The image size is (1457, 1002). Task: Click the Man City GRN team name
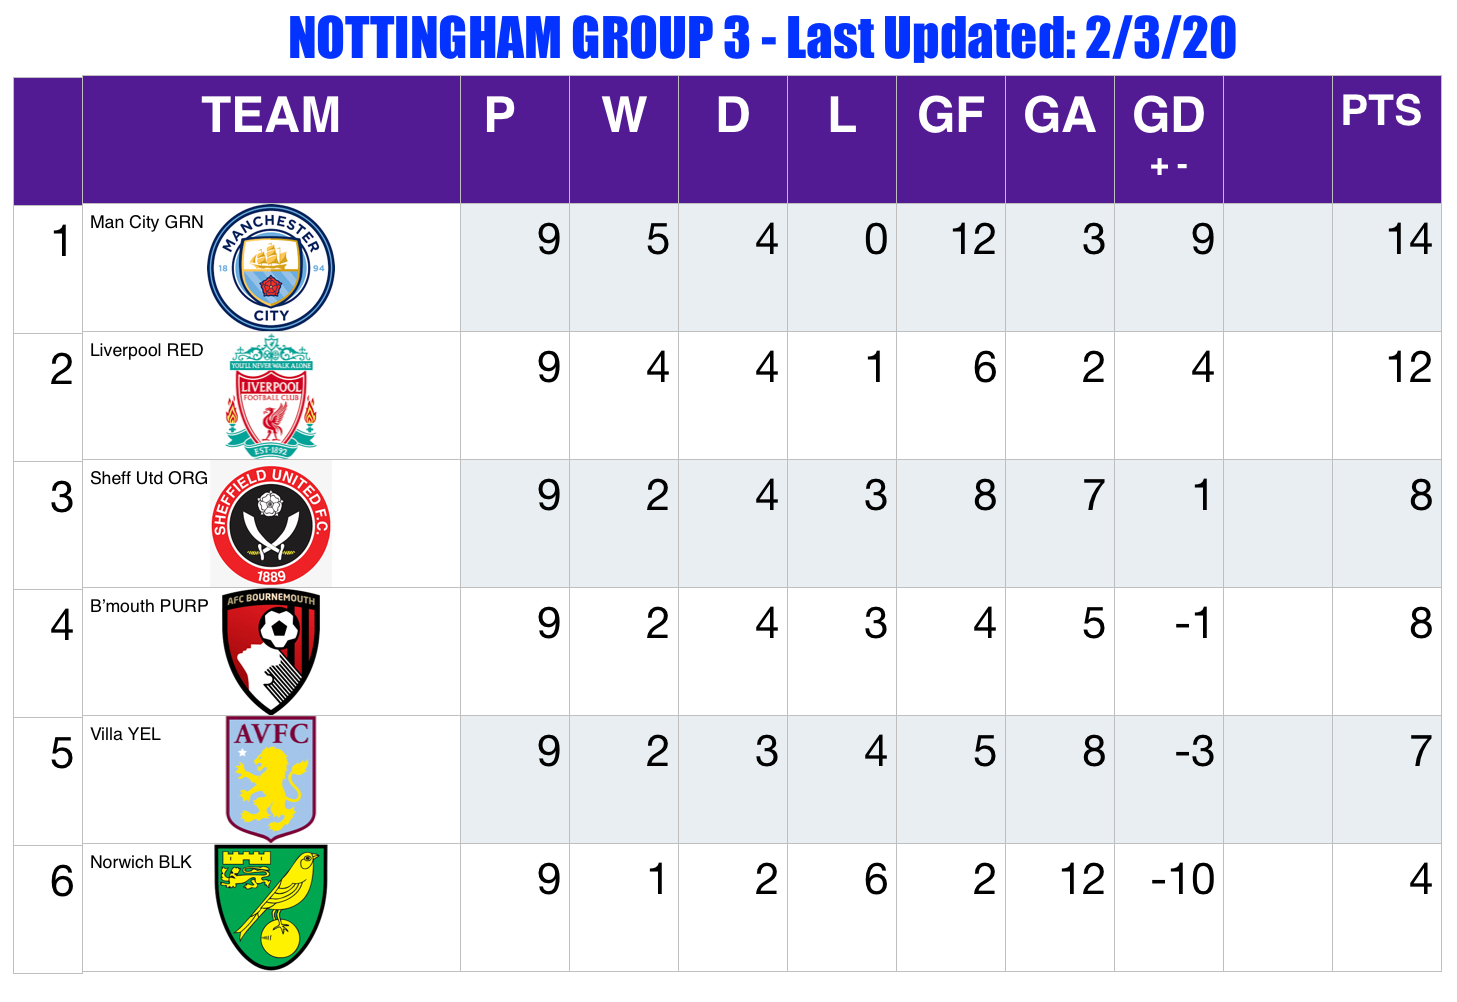click(x=147, y=222)
